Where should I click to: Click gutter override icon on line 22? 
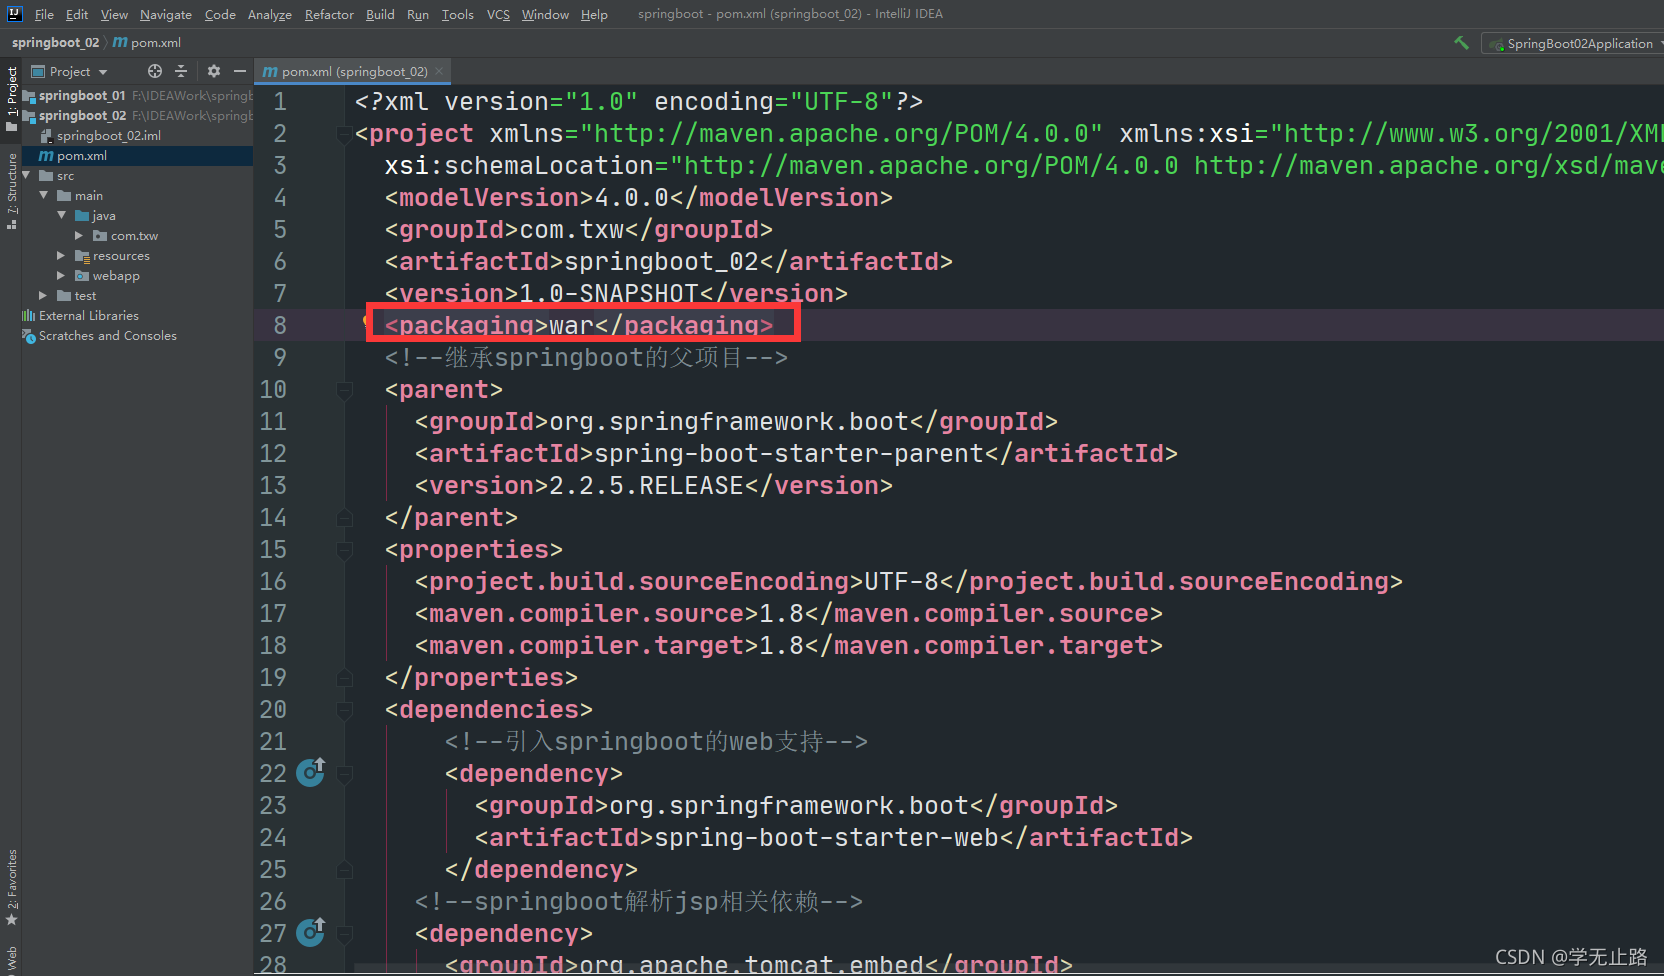click(311, 772)
